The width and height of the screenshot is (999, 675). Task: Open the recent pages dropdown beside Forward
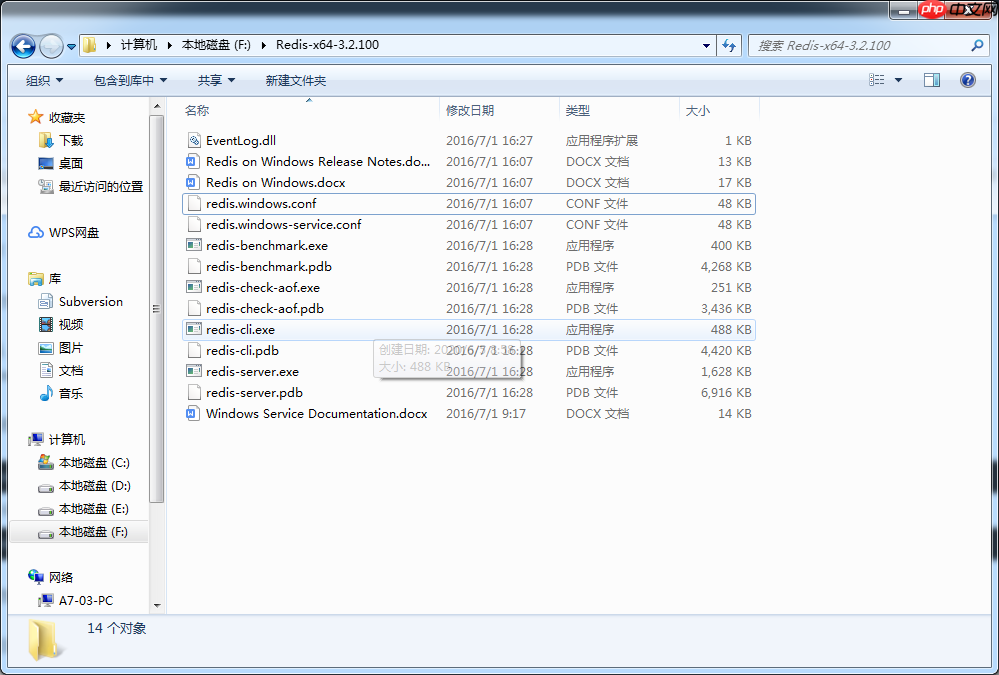[x=71, y=47]
